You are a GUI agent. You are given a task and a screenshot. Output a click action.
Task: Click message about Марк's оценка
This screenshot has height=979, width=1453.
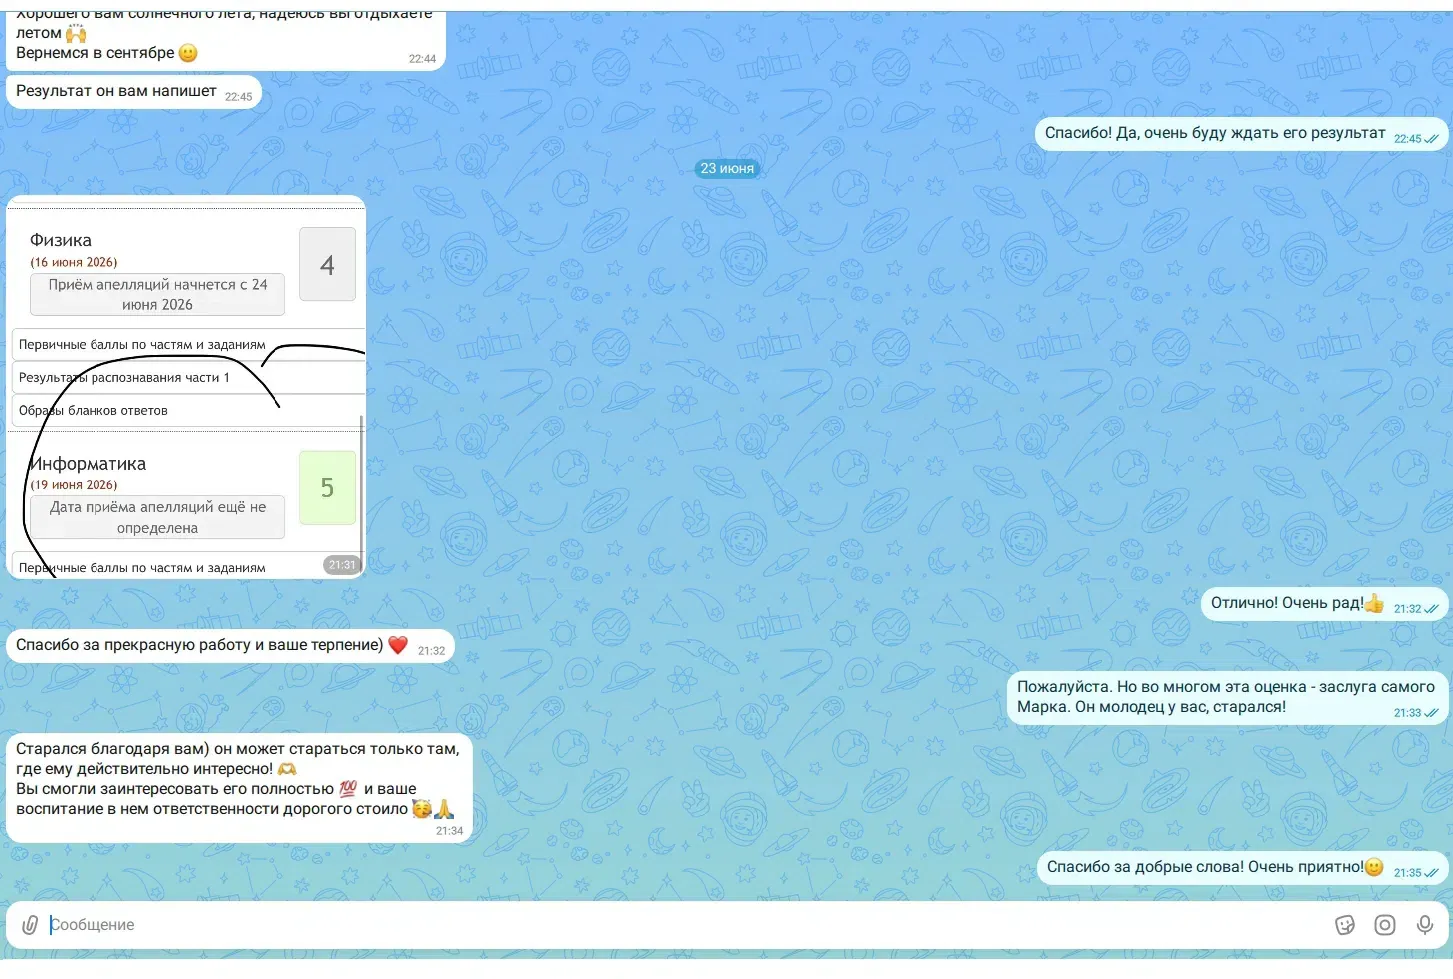point(1226,697)
